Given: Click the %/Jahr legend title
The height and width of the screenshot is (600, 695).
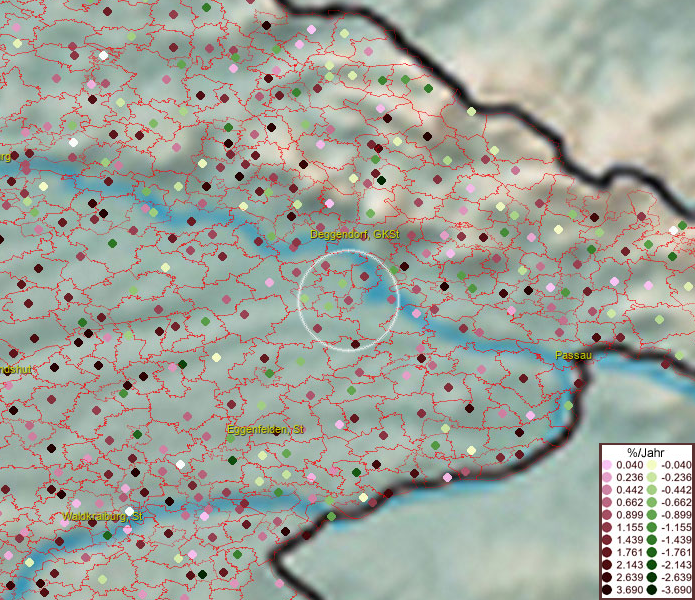Looking at the screenshot, I should point(646,452).
